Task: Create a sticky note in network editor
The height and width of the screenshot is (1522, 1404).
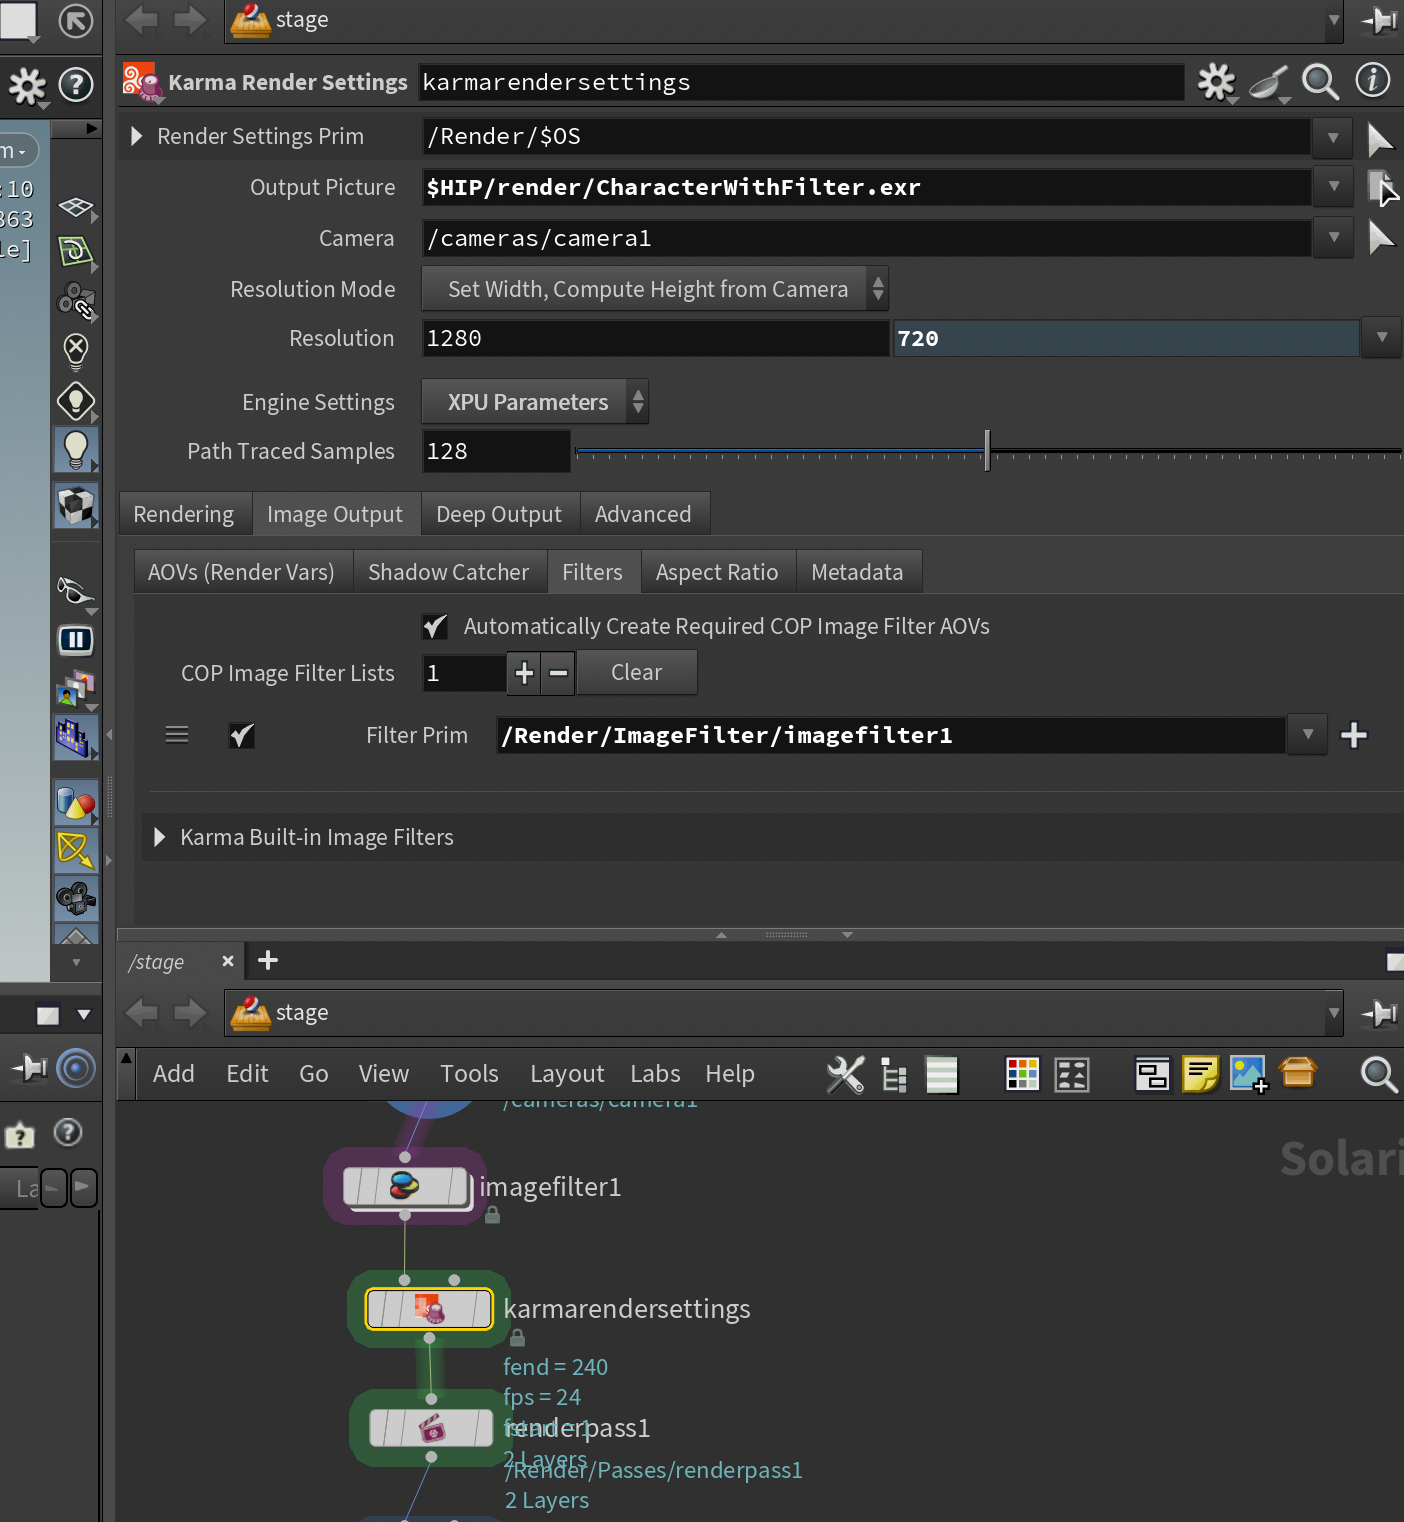Action: coord(1200,1075)
